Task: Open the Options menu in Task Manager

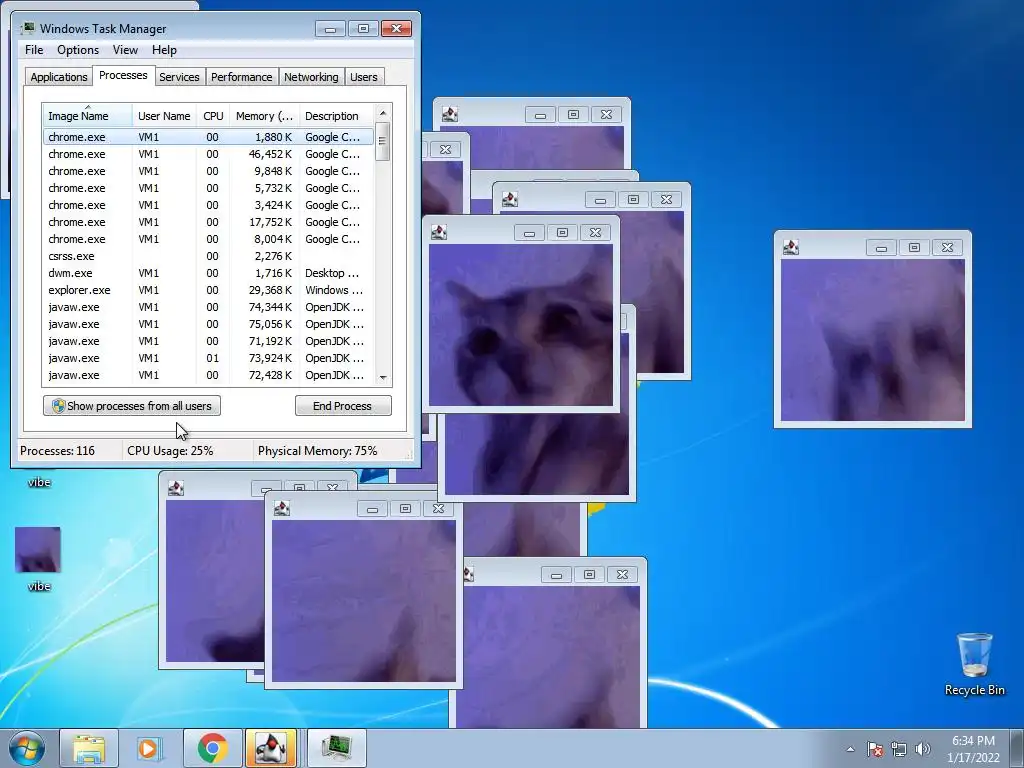Action: point(78,50)
